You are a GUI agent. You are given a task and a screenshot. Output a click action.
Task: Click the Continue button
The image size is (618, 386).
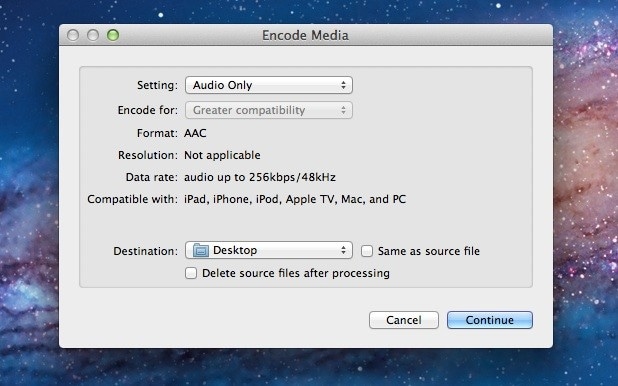coord(490,320)
